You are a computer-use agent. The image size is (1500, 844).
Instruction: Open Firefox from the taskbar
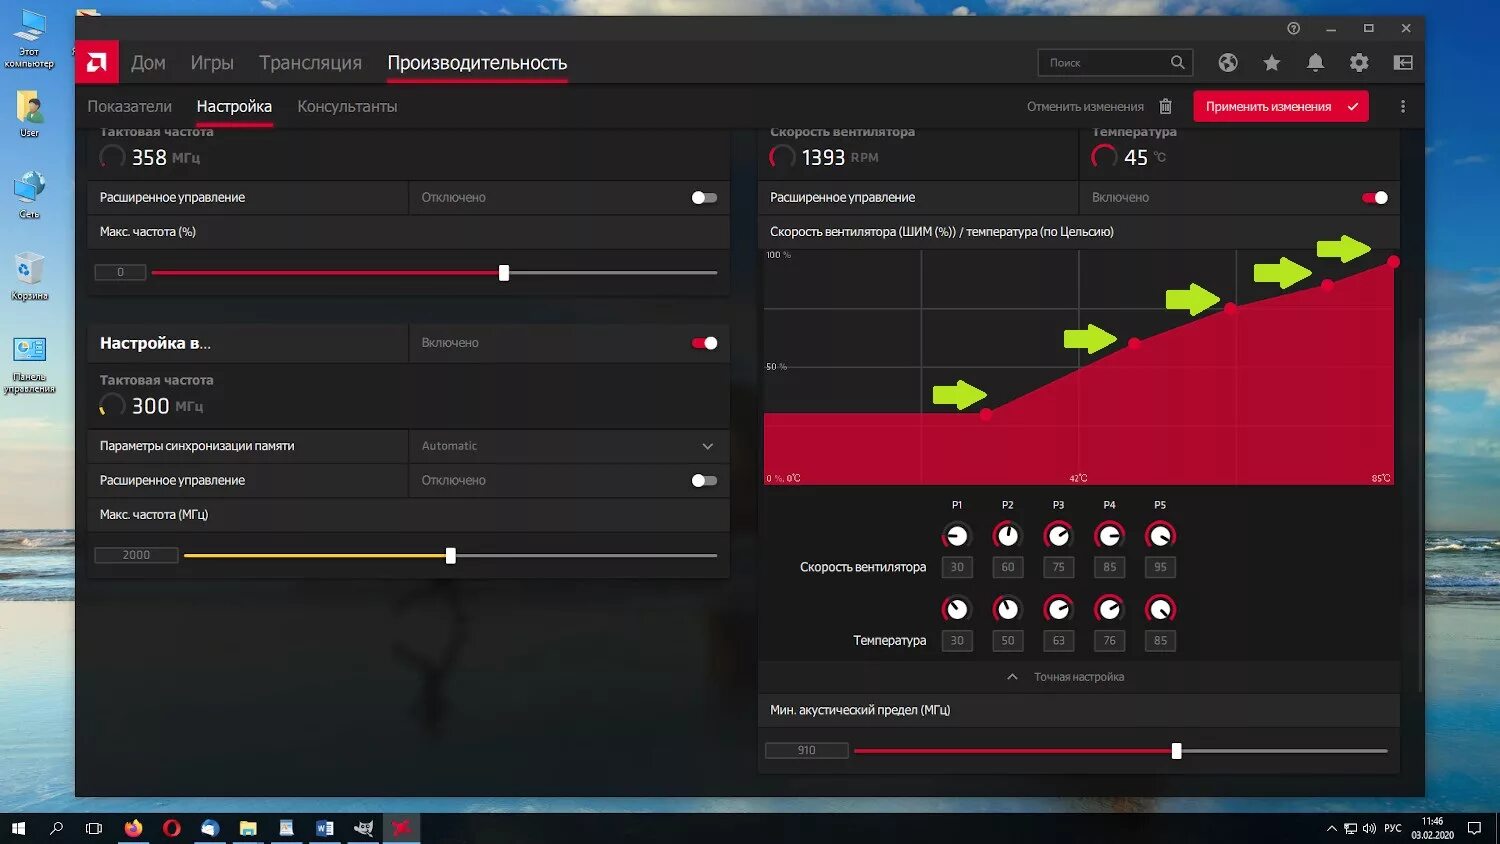click(x=133, y=828)
